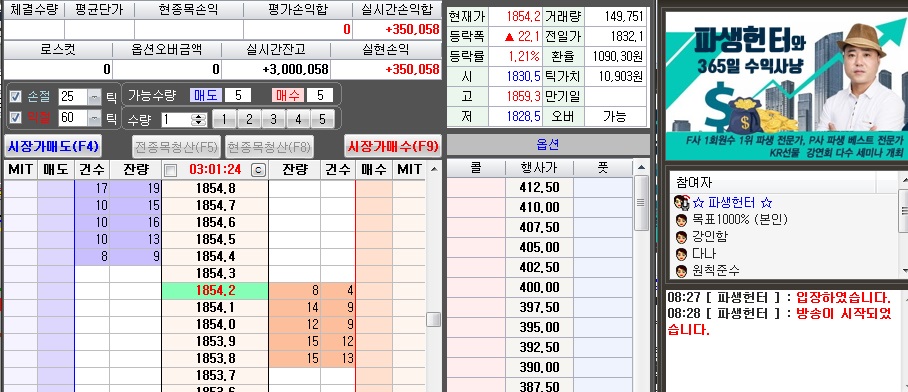Open the 손절 25 tick dropdown
Image resolution: width=908 pixels, height=392 pixels.
(94, 97)
